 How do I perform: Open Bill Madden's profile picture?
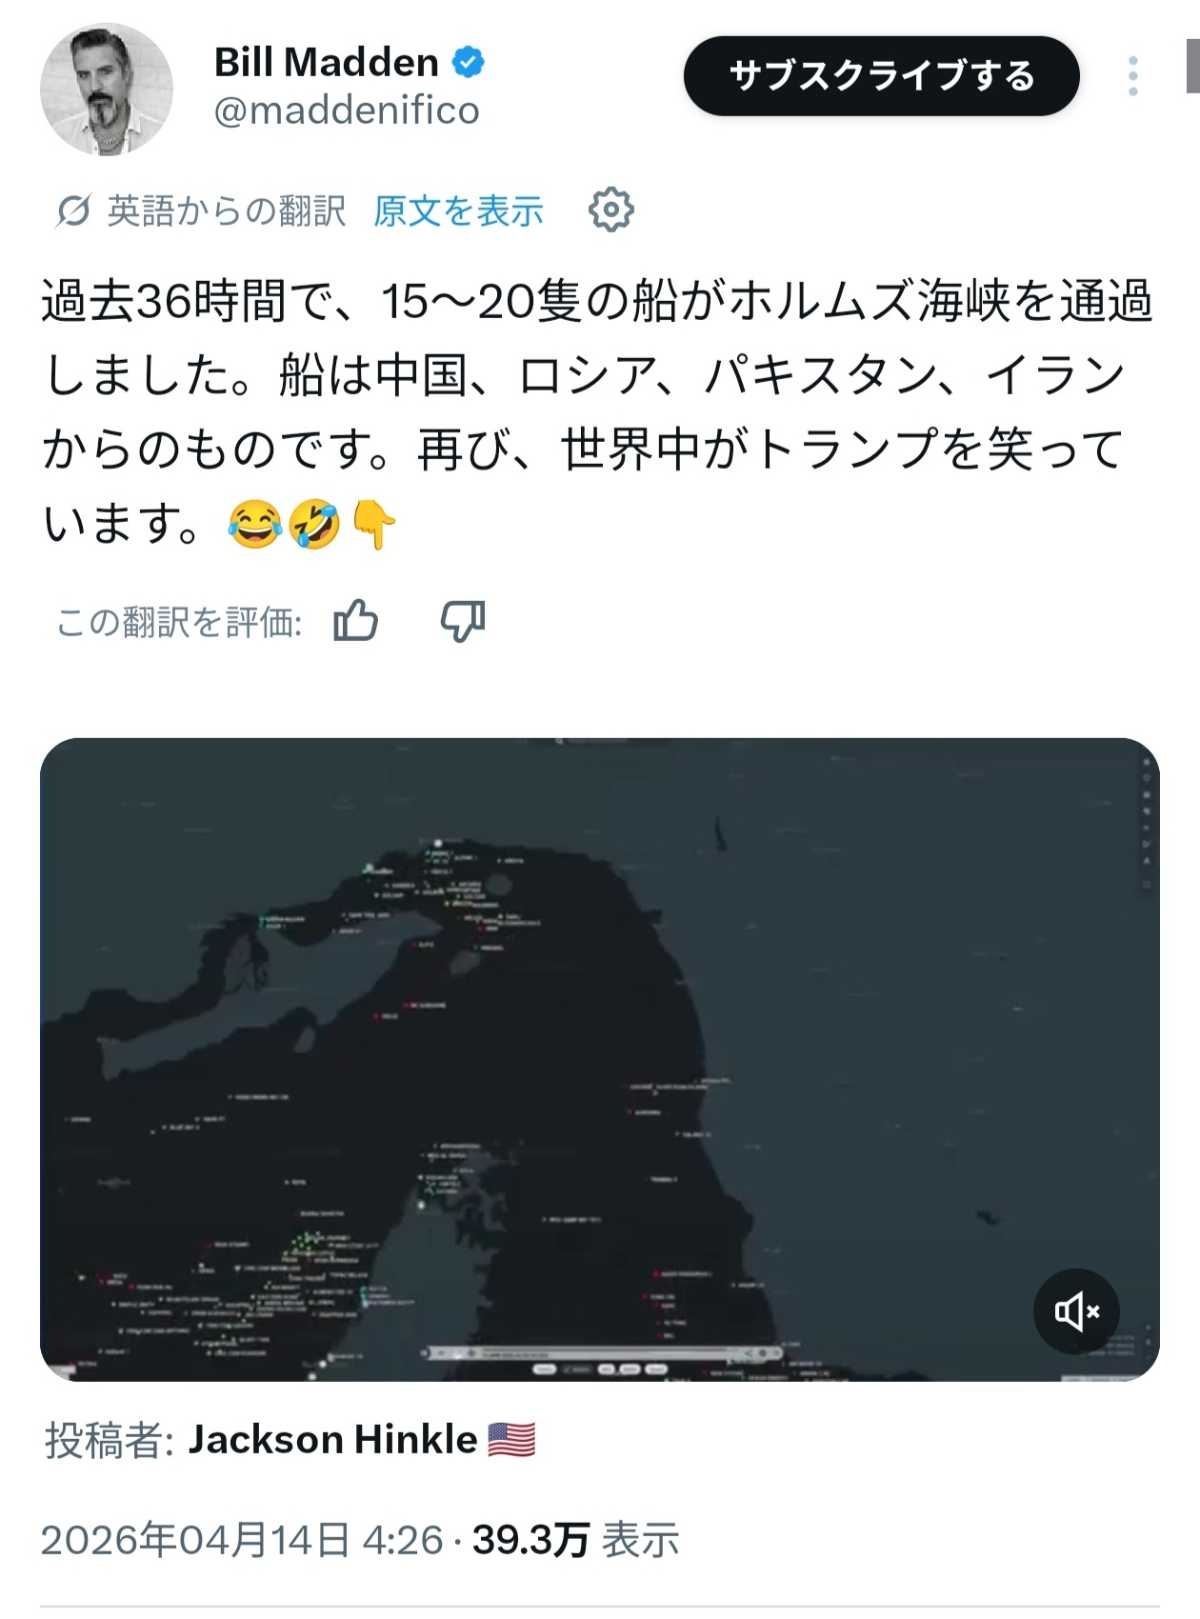tap(106, 90)
